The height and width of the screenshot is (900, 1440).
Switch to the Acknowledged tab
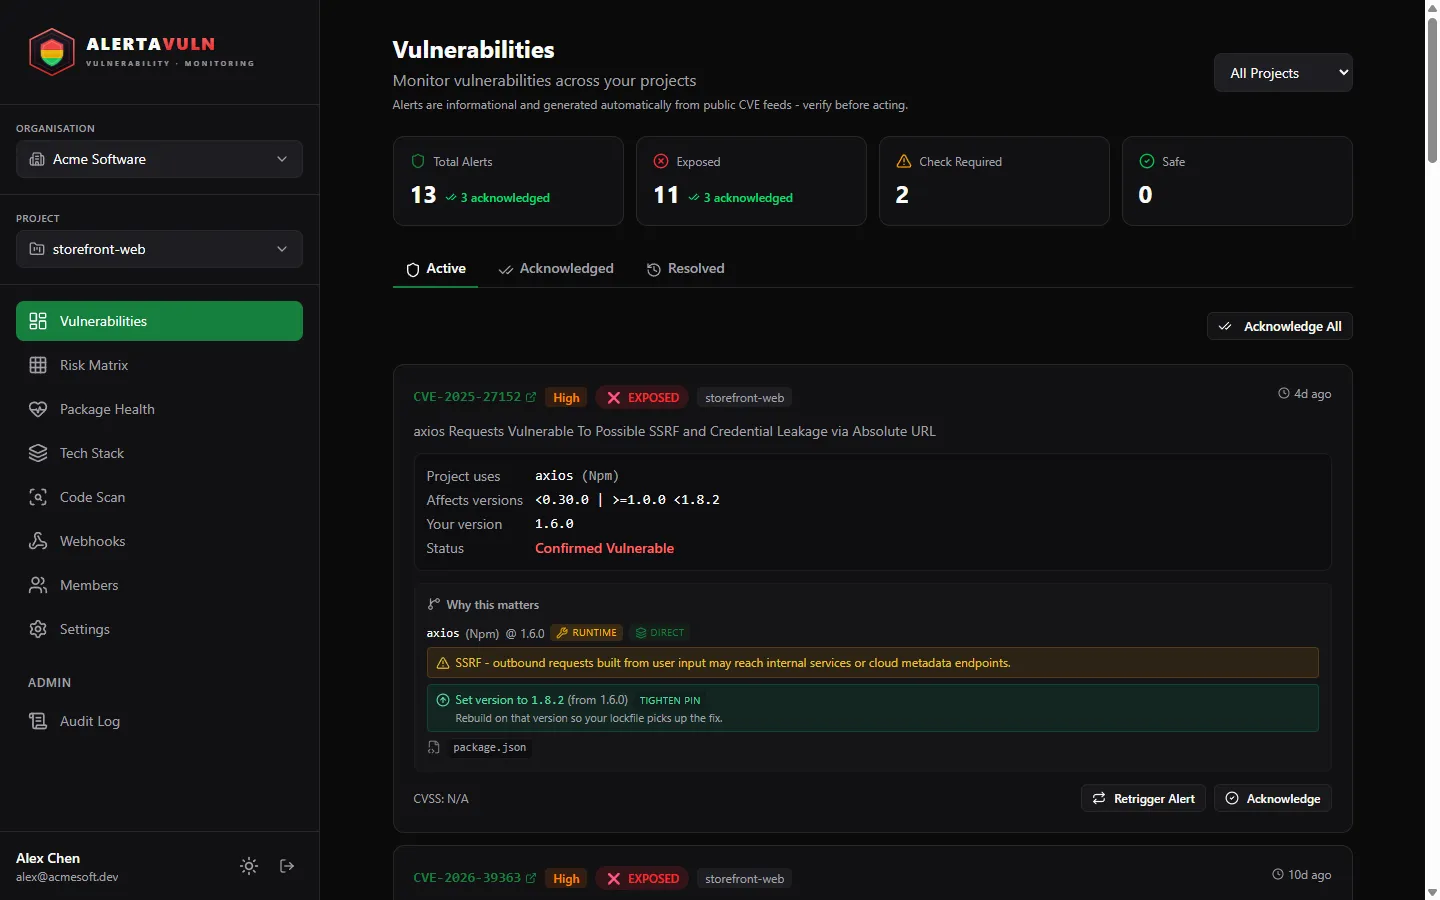coord(556,269)
